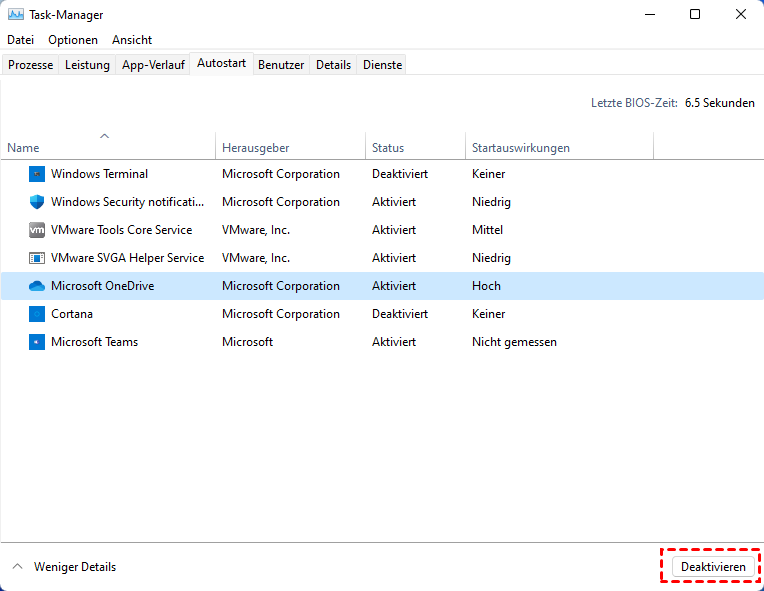Click the VMware SVGA Helper Service icon

tap(37, 258)
